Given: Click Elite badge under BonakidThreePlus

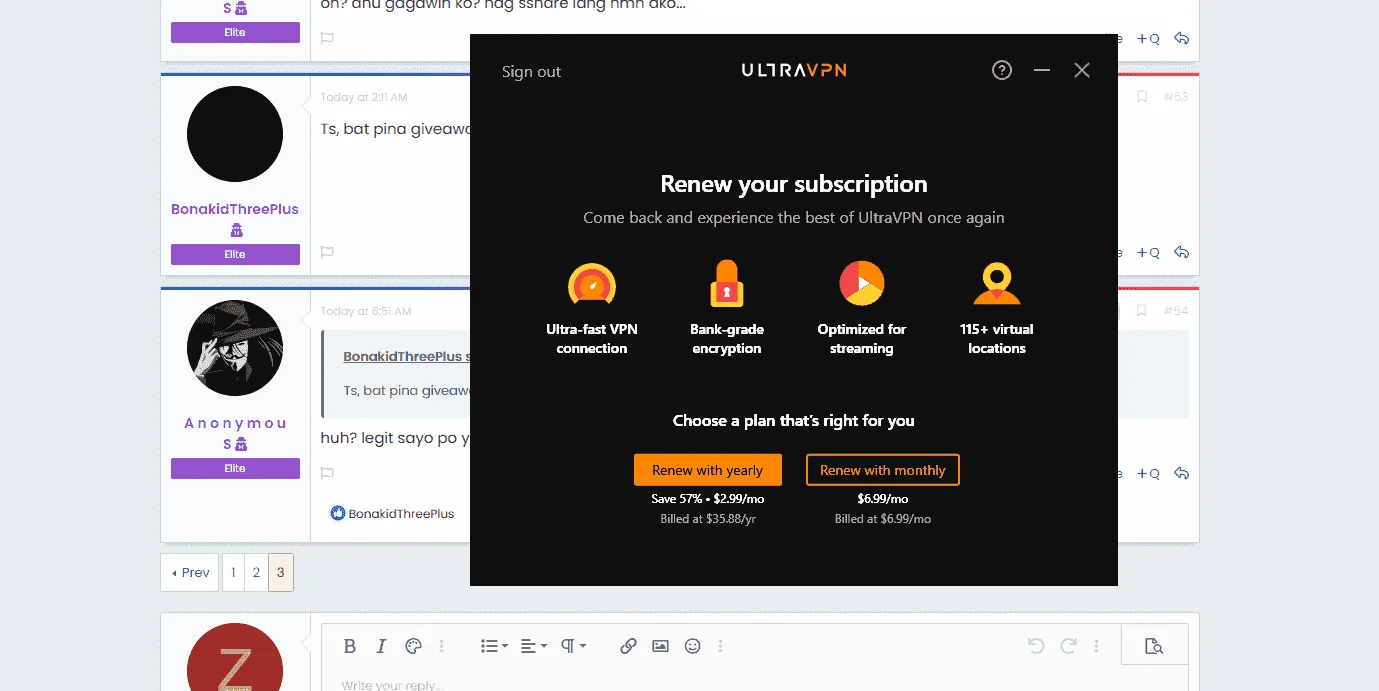Looking at the screenshot, I should coord(235,254).
